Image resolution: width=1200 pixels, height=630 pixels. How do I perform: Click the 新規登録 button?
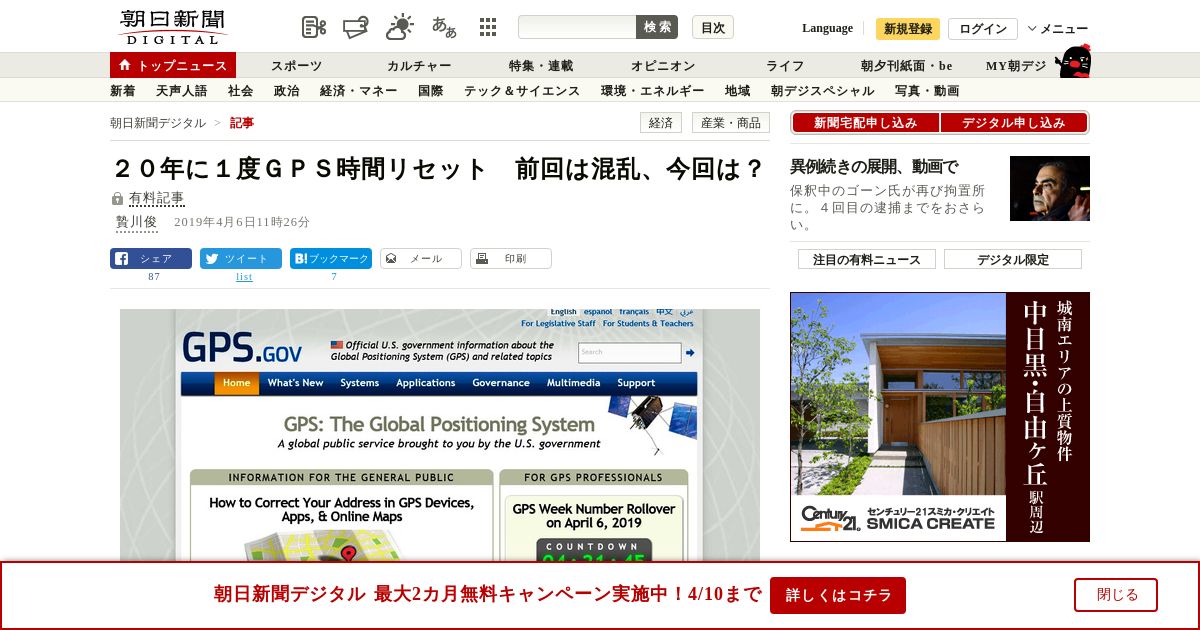coord(908,29)
